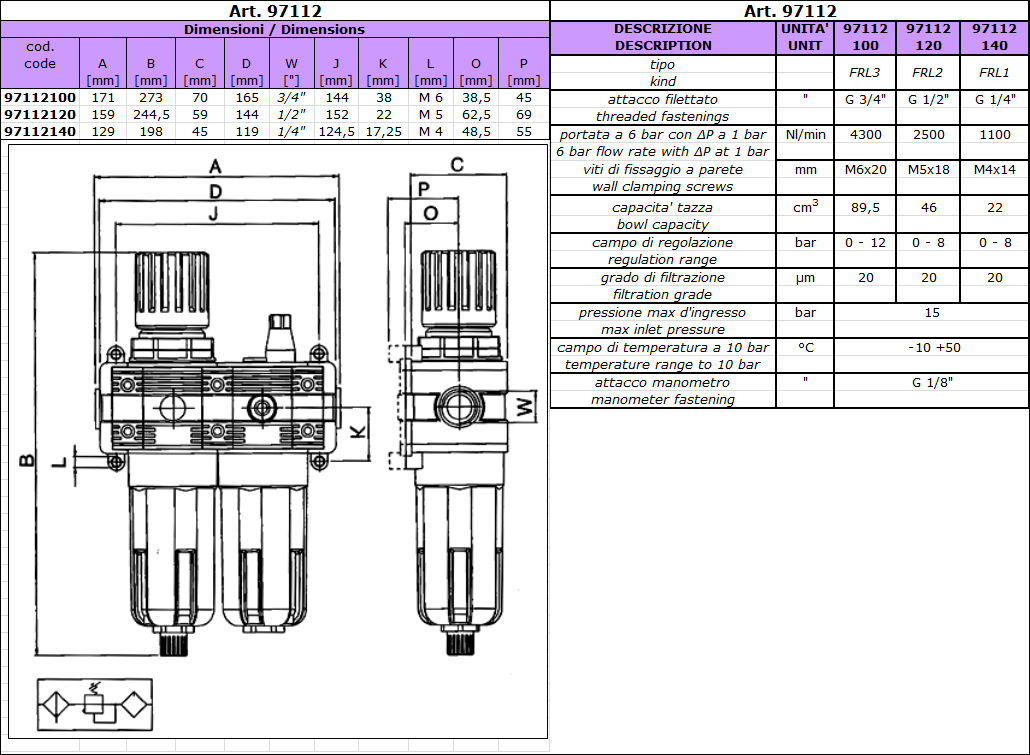Viewport: 1030px width, 755px height.
Task: Click the cell with value 17,25
Action: coord(384,131)
